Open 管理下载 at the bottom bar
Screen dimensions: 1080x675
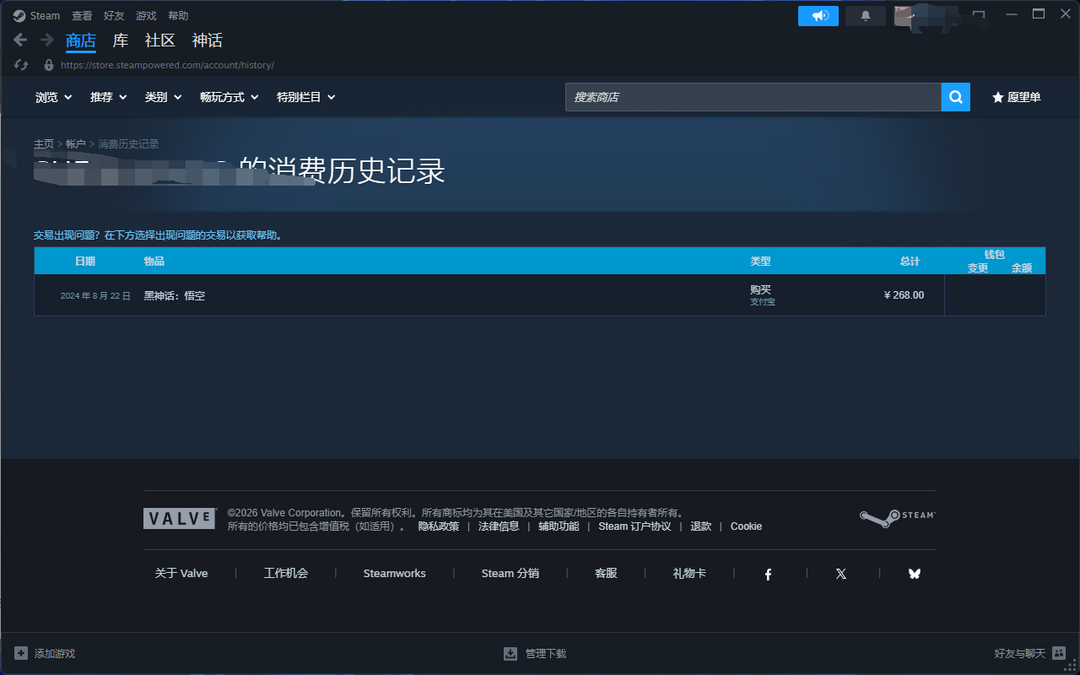[x=535, y=653]
